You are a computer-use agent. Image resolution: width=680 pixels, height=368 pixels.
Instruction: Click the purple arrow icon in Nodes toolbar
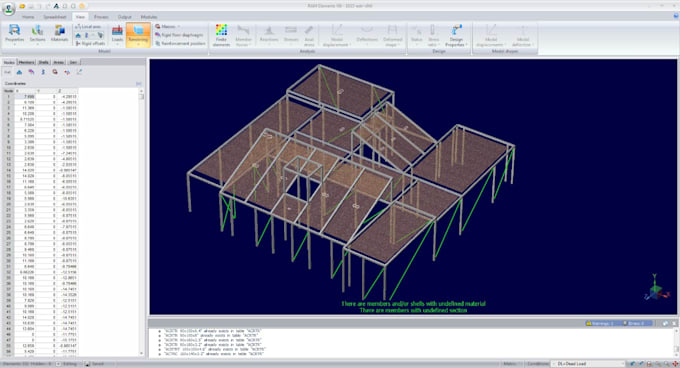pos(31,72)
